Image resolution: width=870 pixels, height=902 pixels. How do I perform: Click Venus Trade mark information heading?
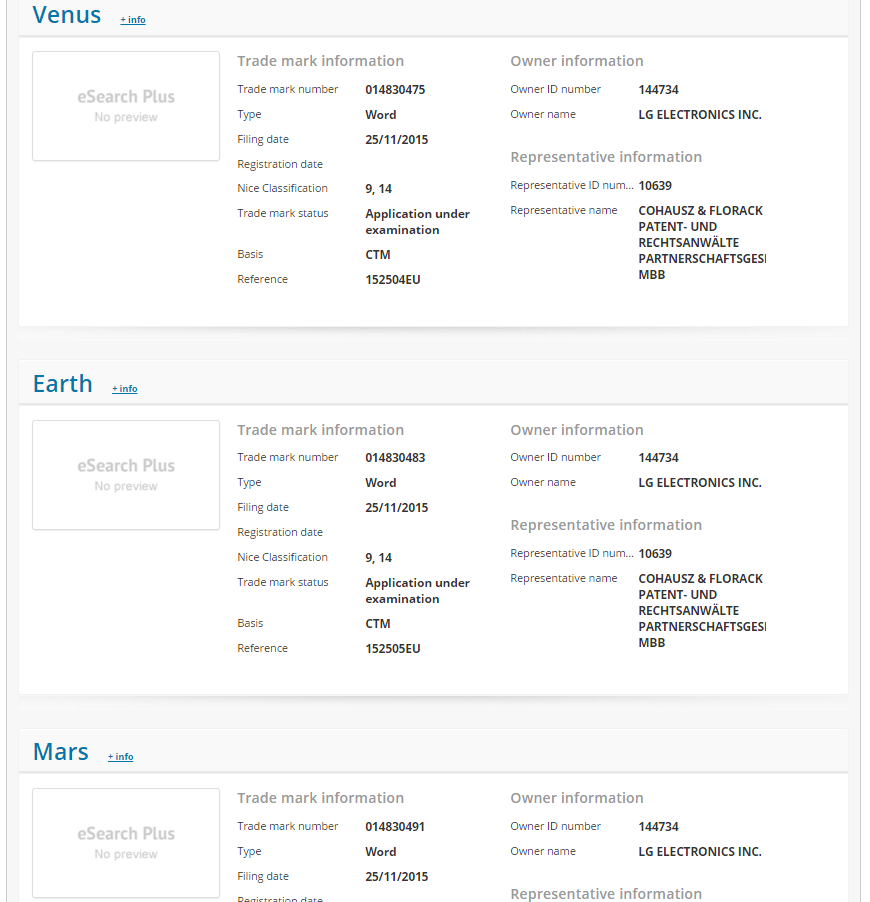point(320,61)
